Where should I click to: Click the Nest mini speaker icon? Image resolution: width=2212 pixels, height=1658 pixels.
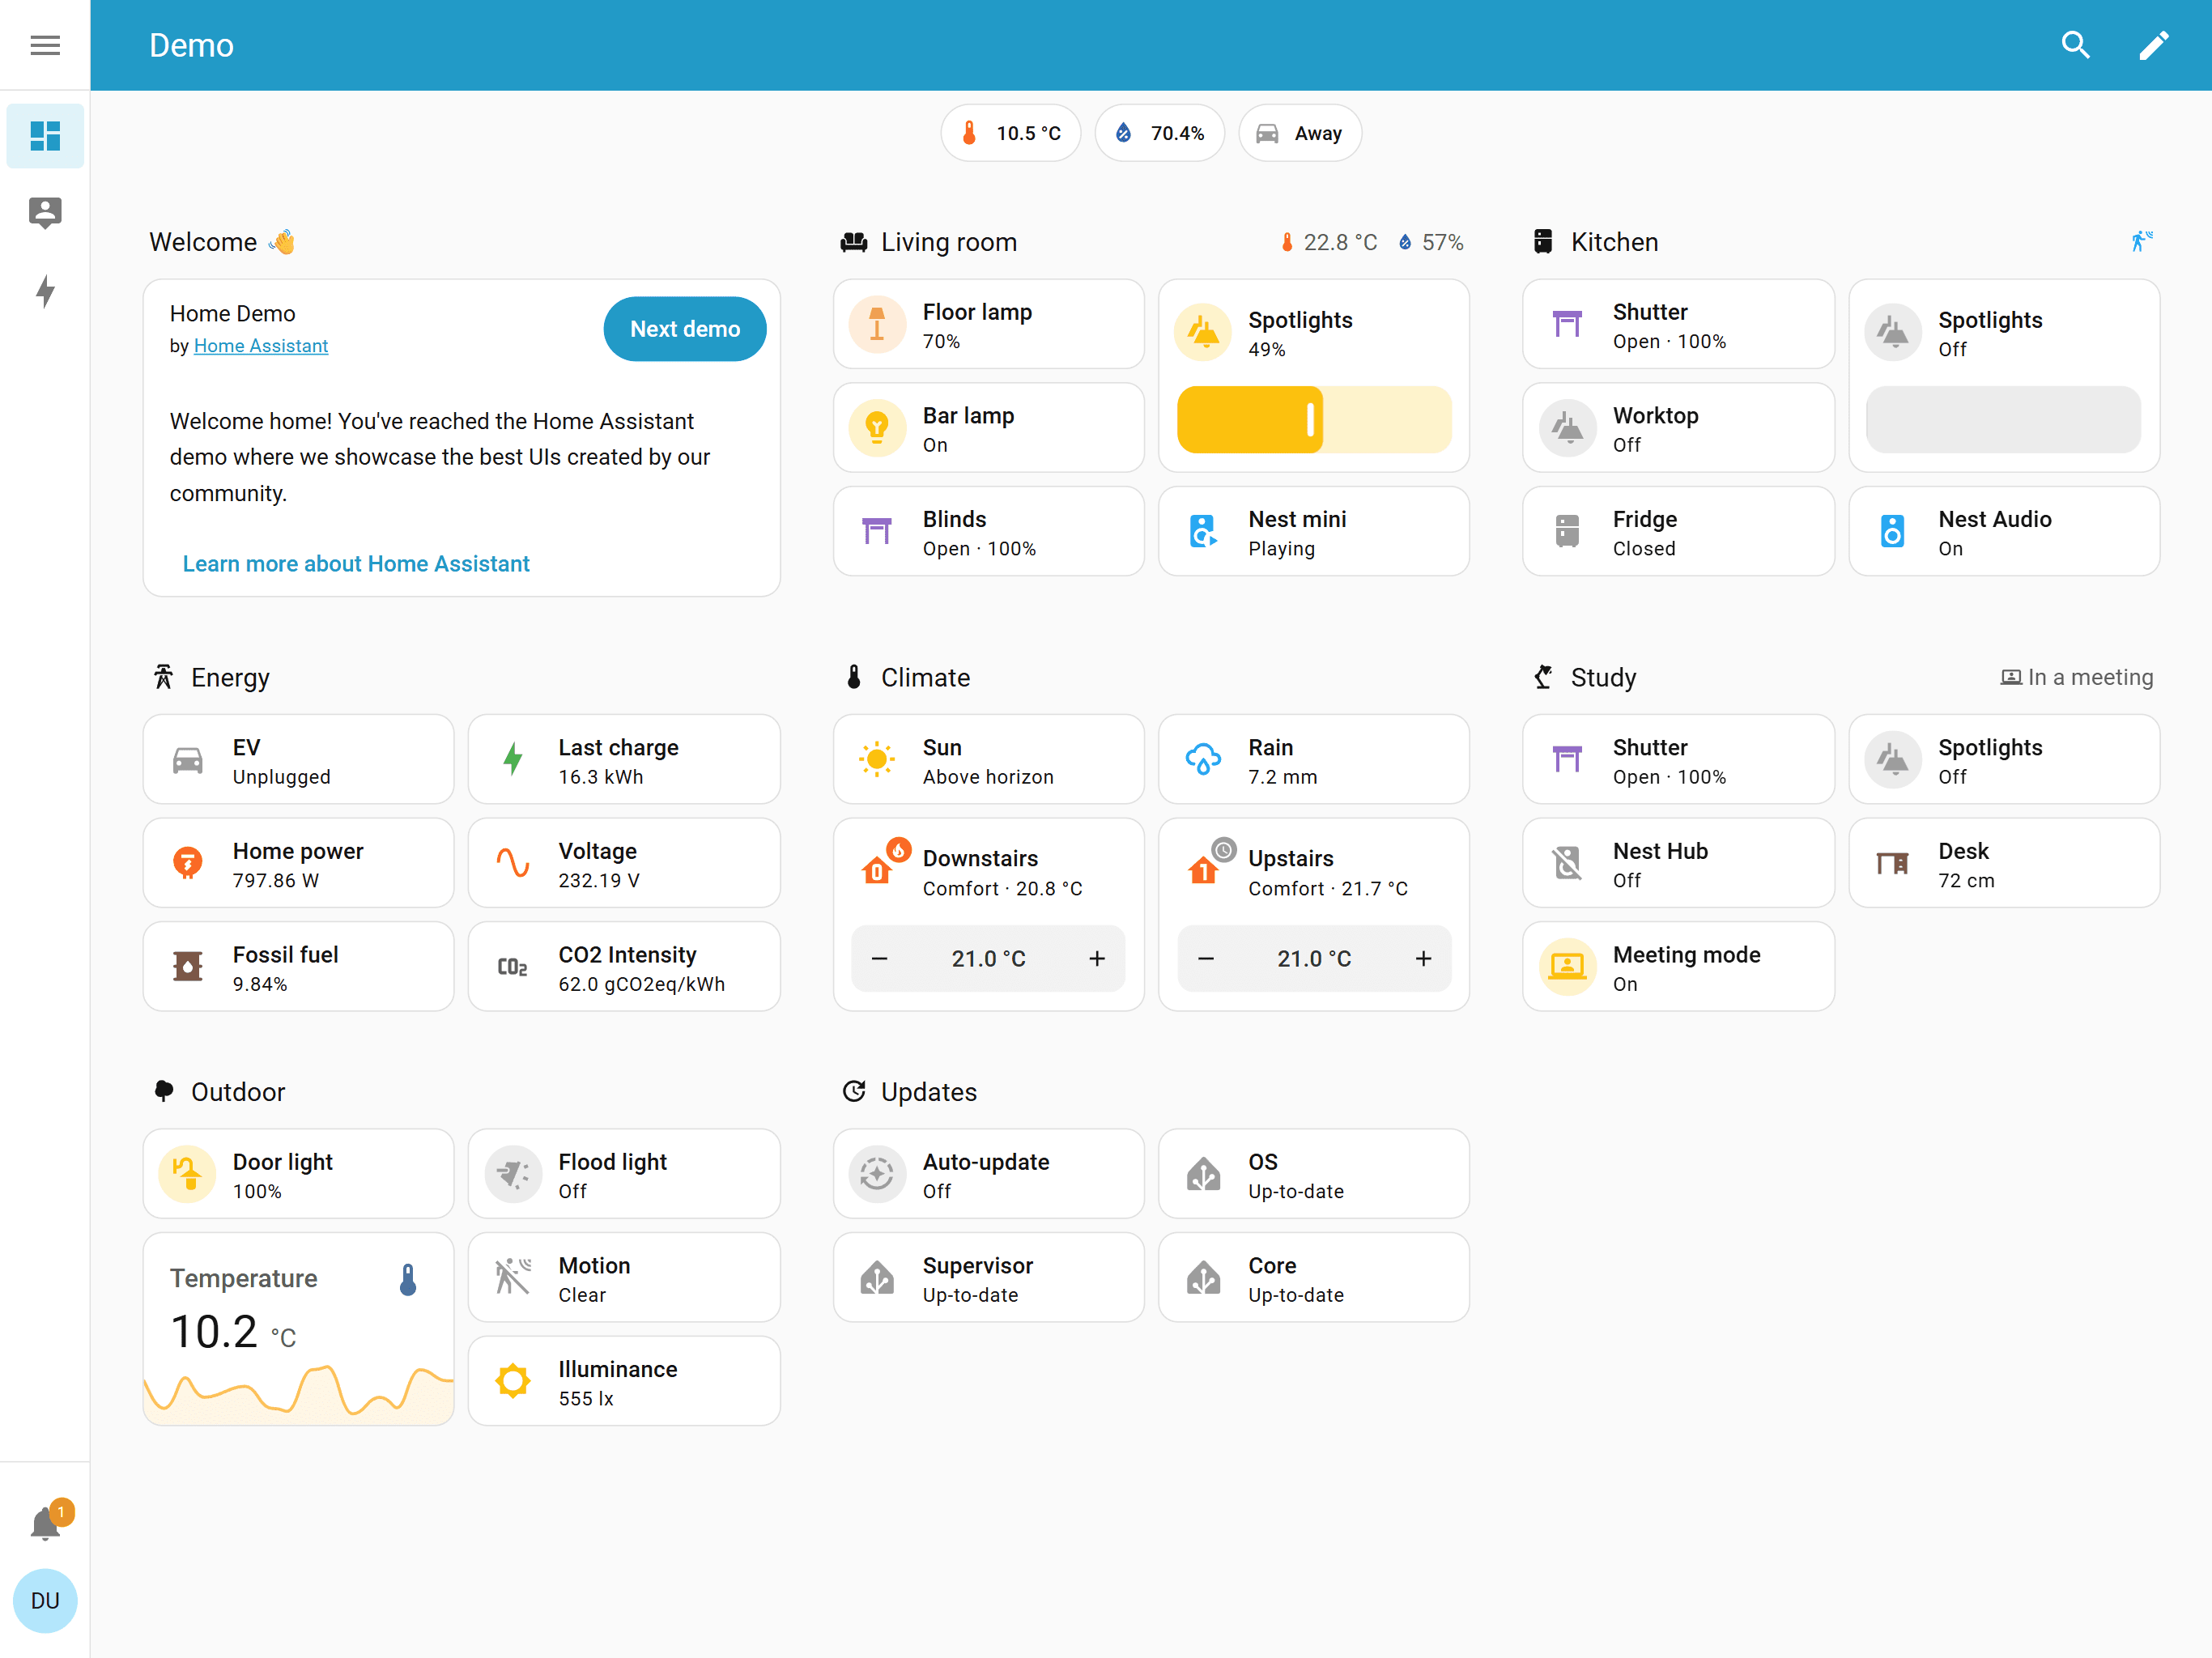1203,531
